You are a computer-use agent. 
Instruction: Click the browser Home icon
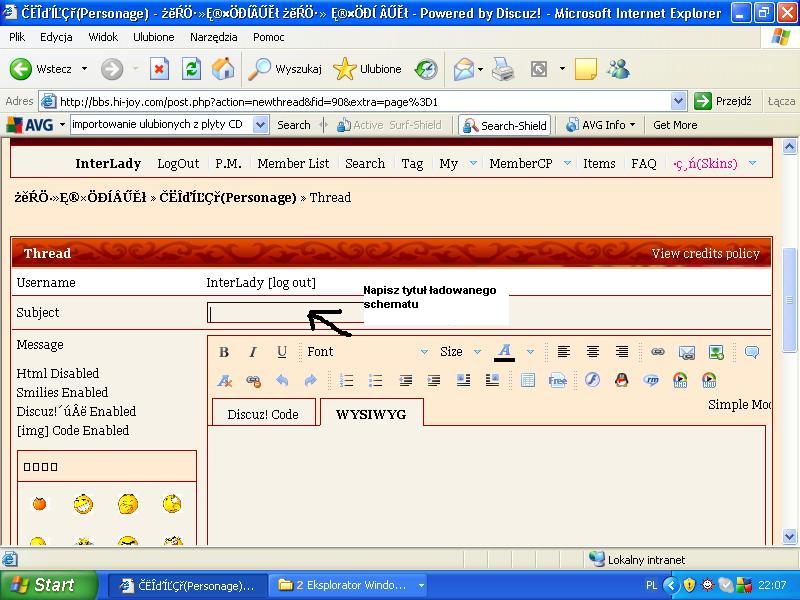[x=223, y=69]
